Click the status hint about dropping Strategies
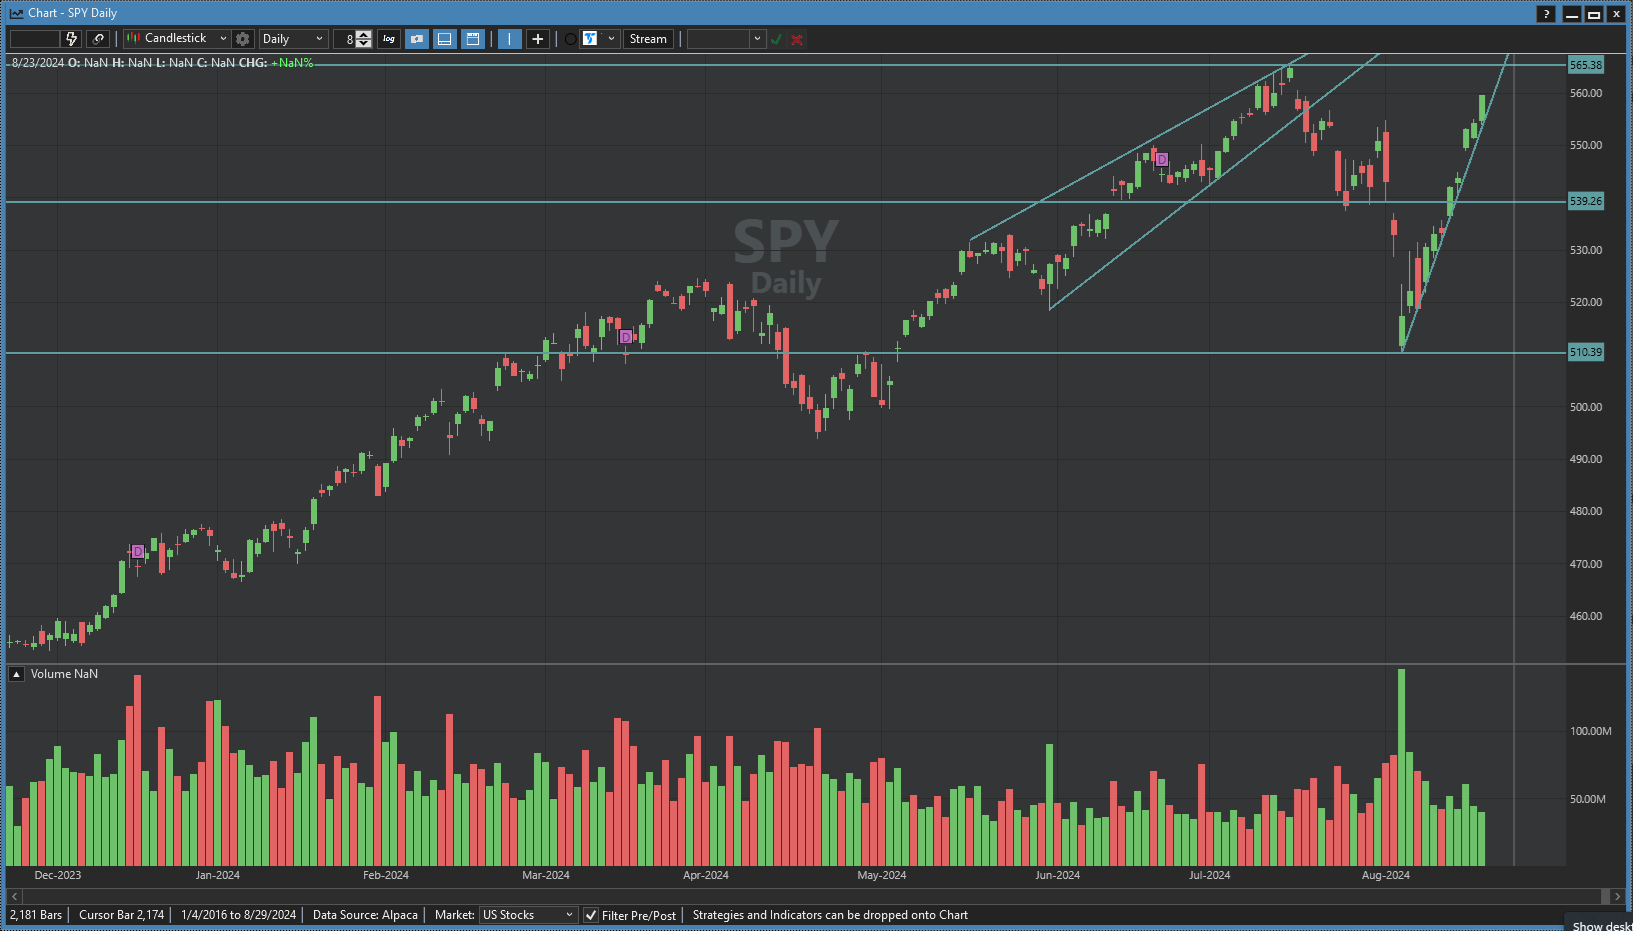The image size is (1633, 931). point(830,915)
